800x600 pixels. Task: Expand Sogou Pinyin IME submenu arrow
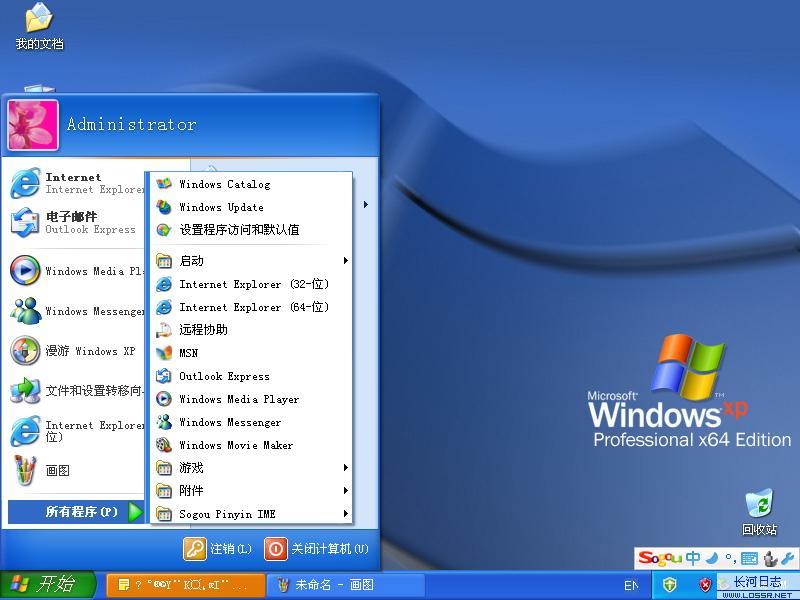tap(346, 514)
